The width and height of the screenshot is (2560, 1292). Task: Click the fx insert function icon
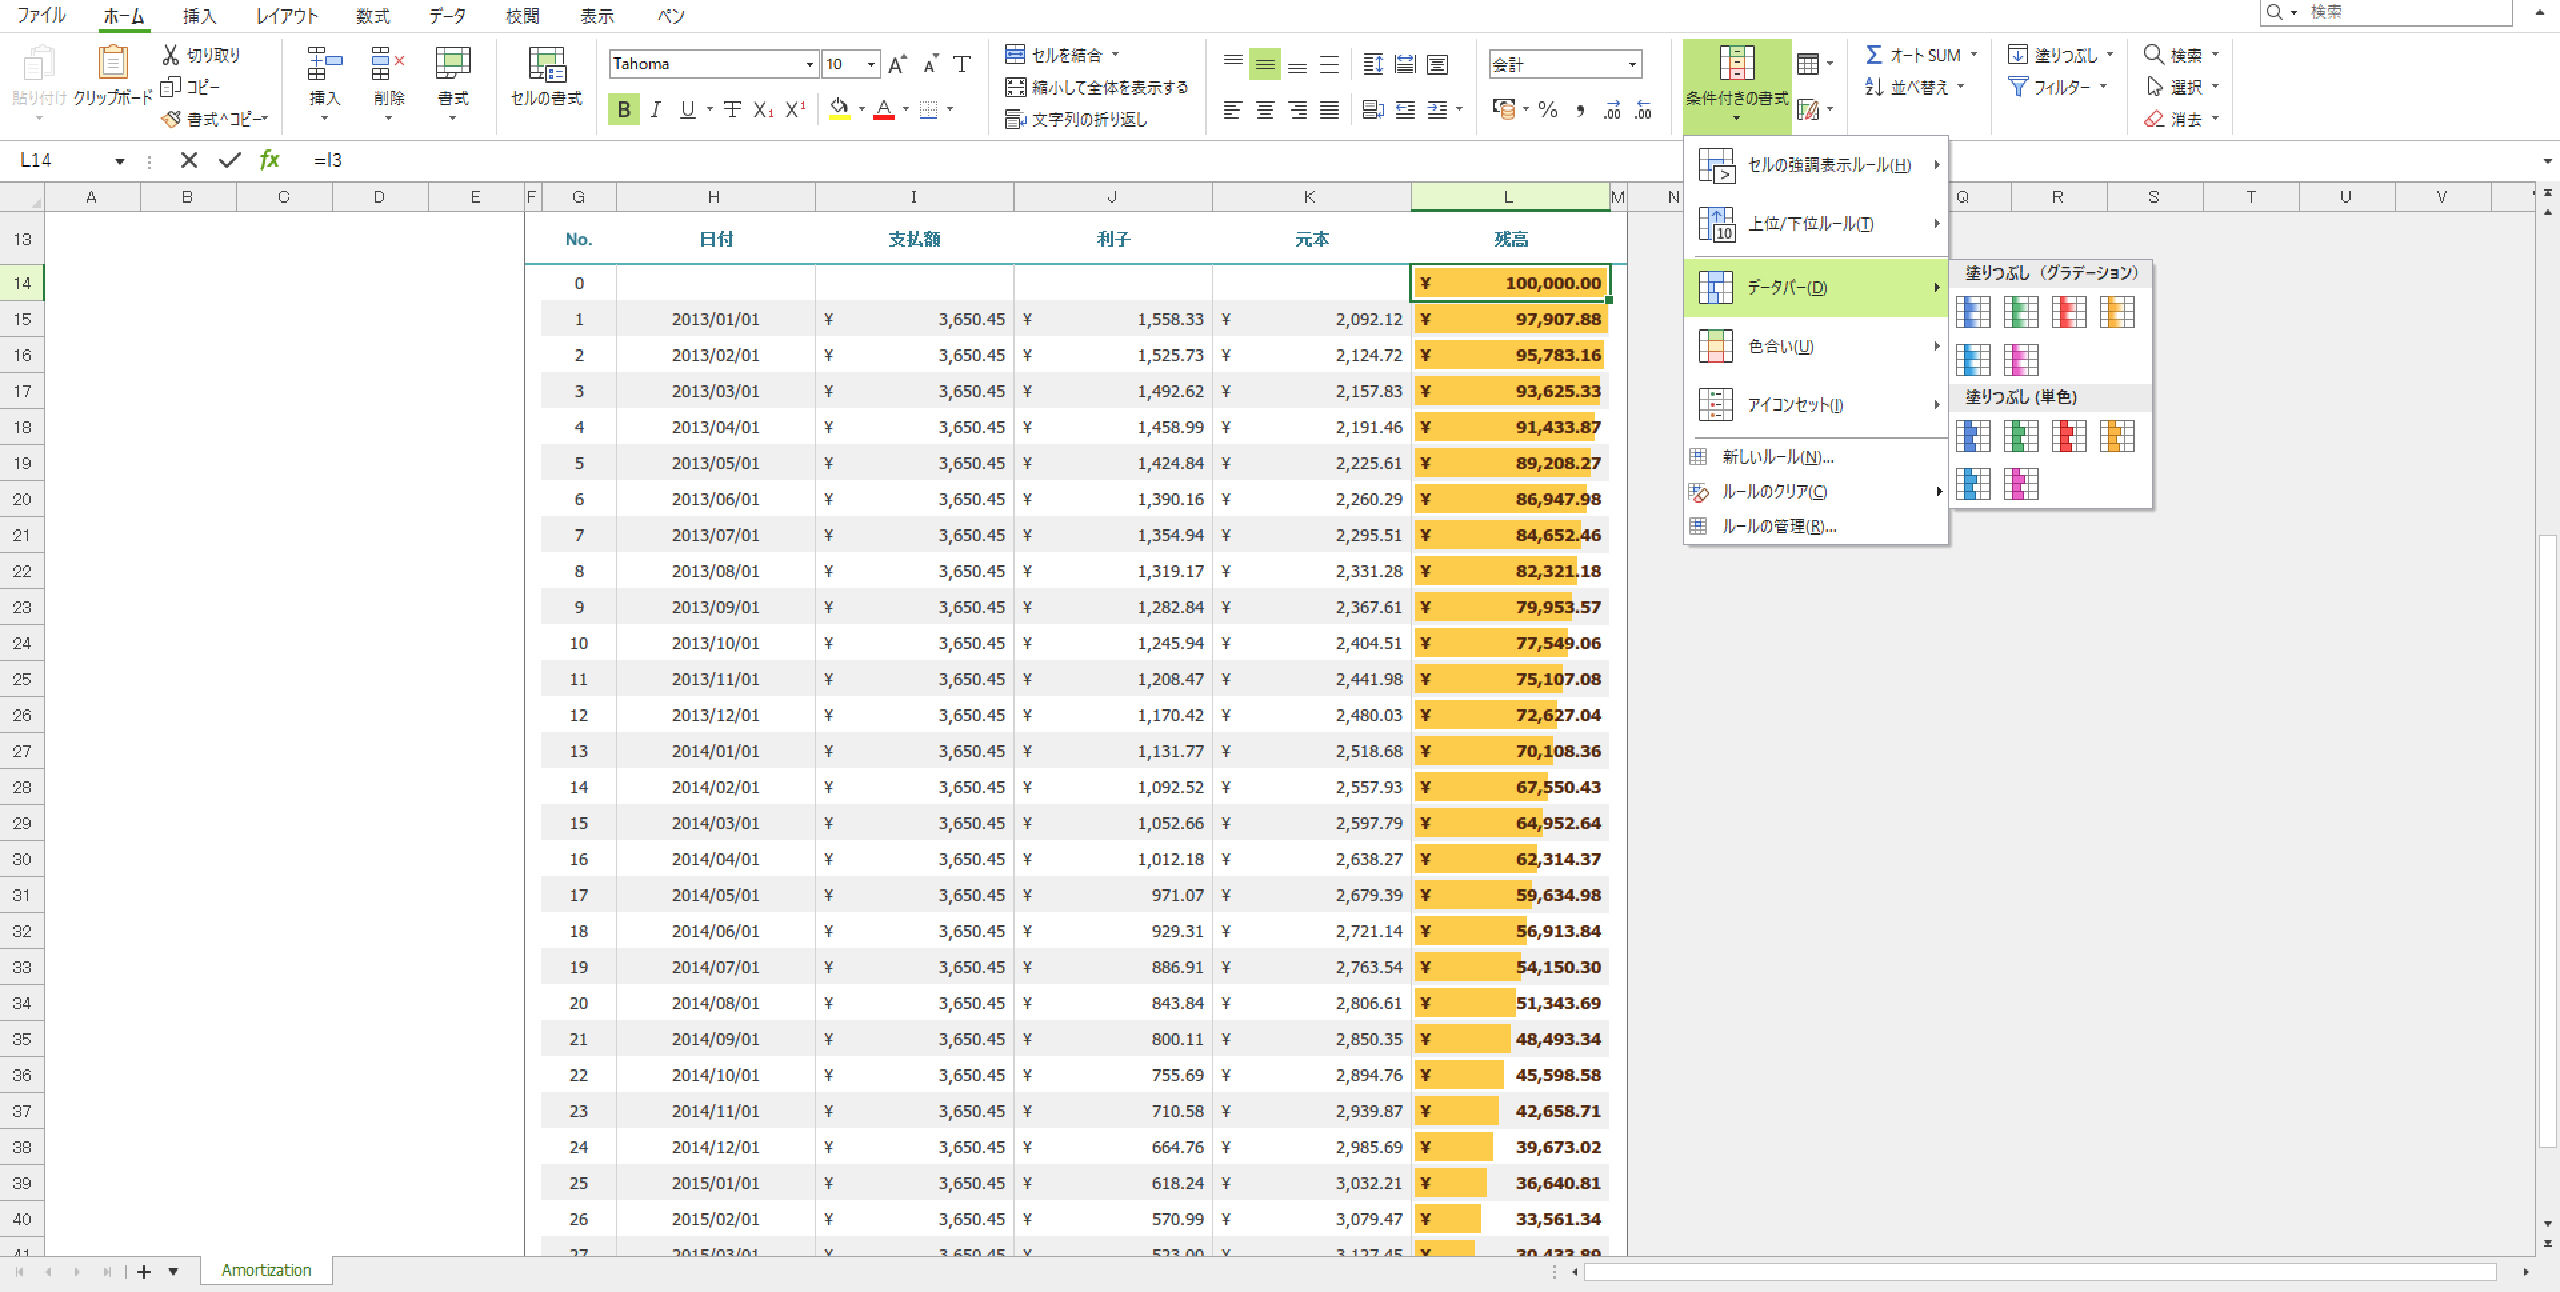click(269, 160)
